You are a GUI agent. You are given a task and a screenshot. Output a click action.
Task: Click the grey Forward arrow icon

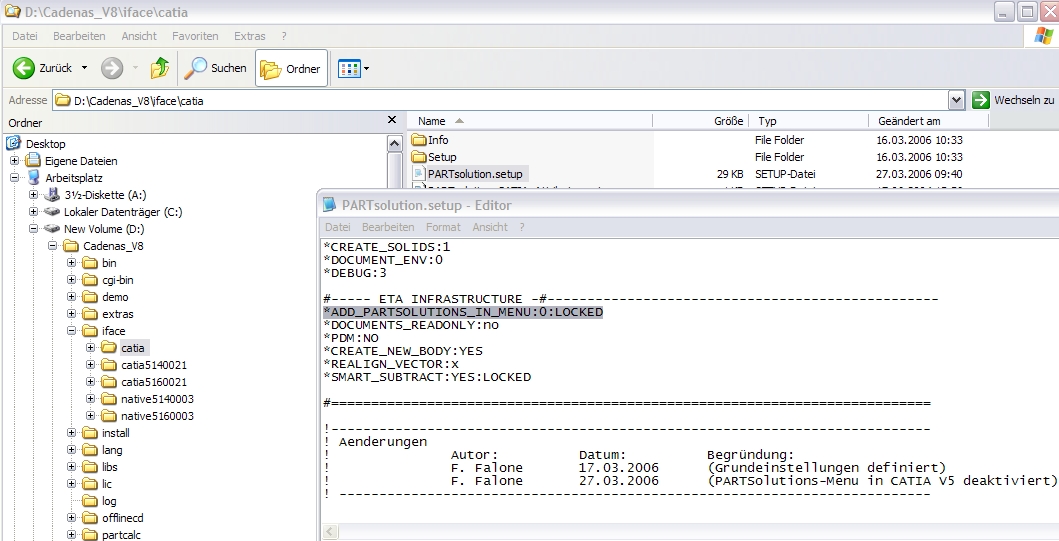[x=112, y=68]
